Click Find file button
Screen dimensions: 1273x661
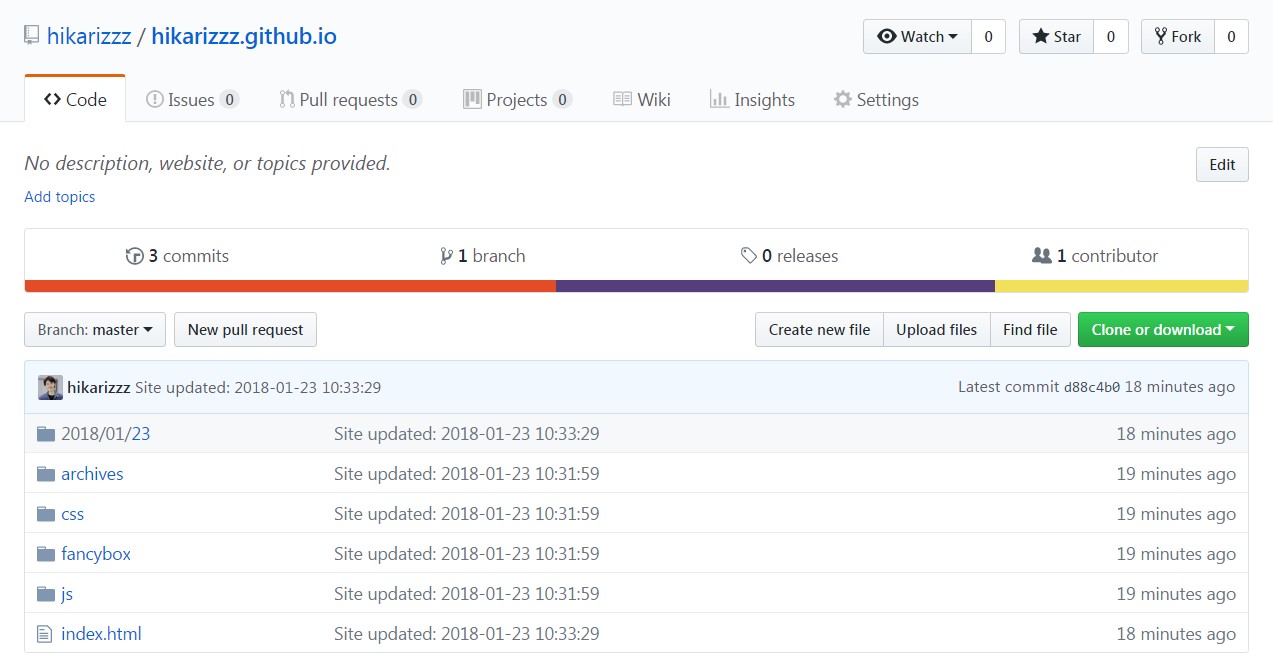[1030, 329]
